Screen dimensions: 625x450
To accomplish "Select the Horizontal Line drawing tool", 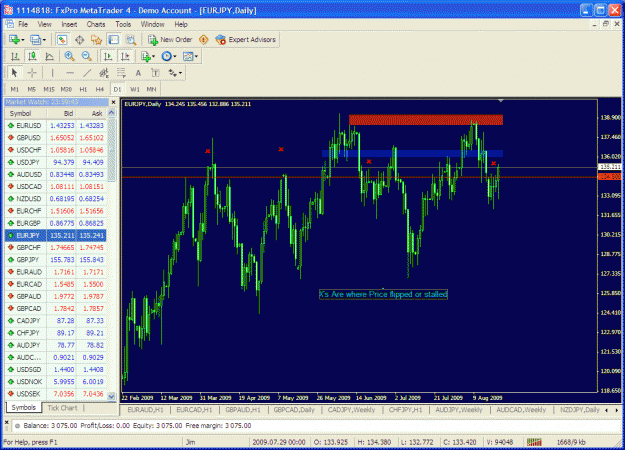I will [x=70, y=73].
